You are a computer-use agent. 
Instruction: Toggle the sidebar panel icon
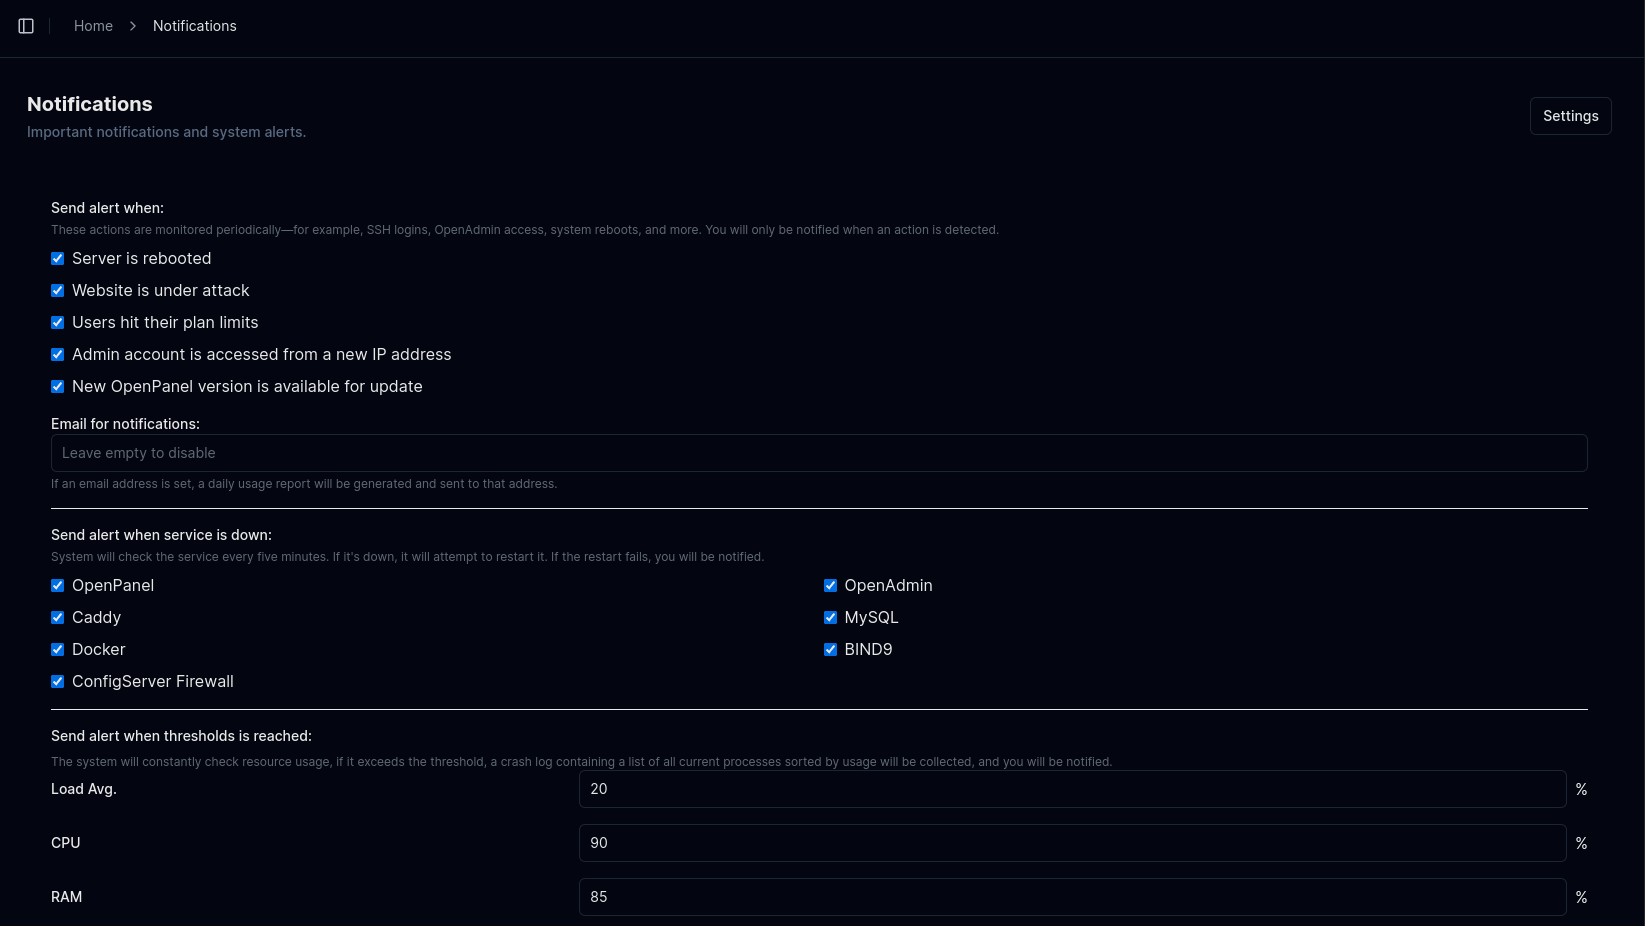click(x=26, y=26)
